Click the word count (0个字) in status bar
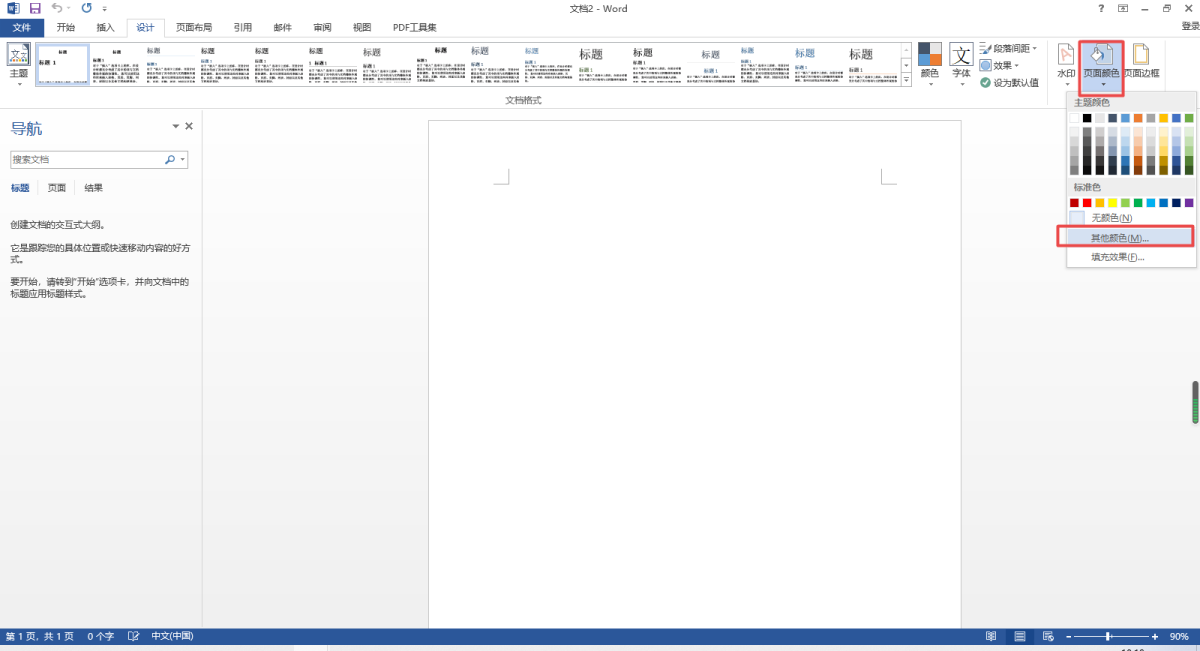 click(x=101, y=636)
